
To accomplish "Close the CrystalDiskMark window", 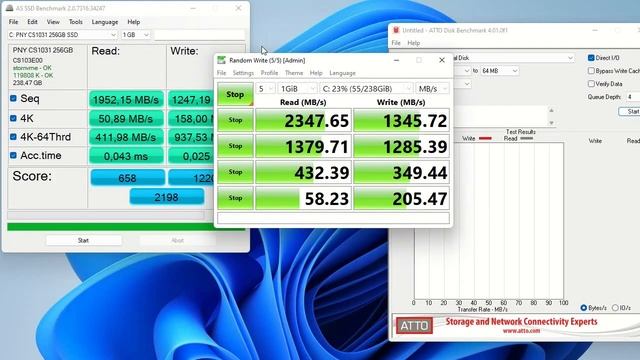I will (x=442, y=60).
